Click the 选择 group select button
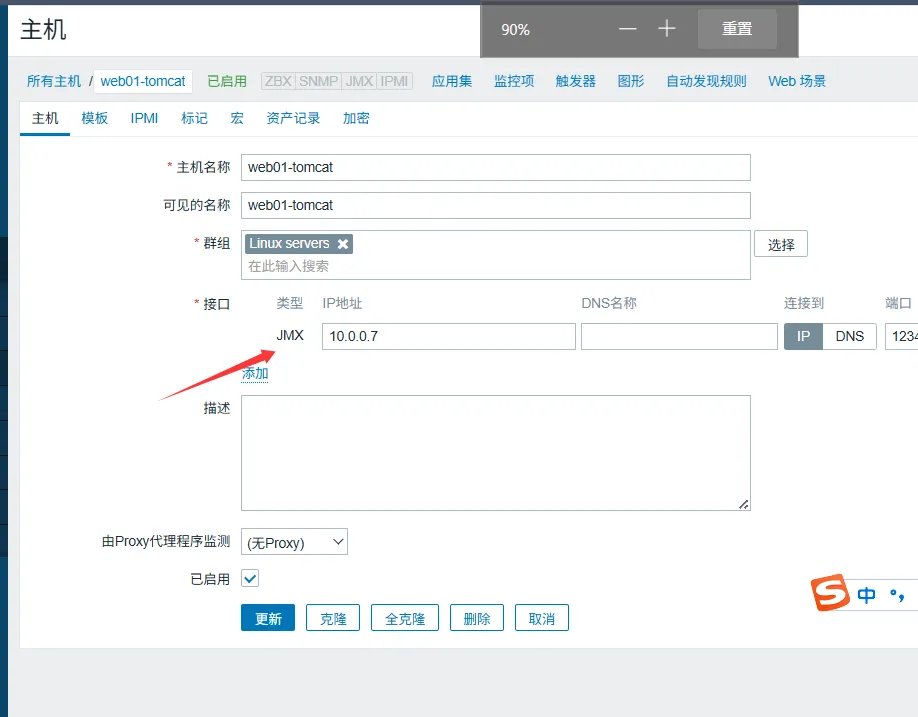918x717 pixels. 780,244
